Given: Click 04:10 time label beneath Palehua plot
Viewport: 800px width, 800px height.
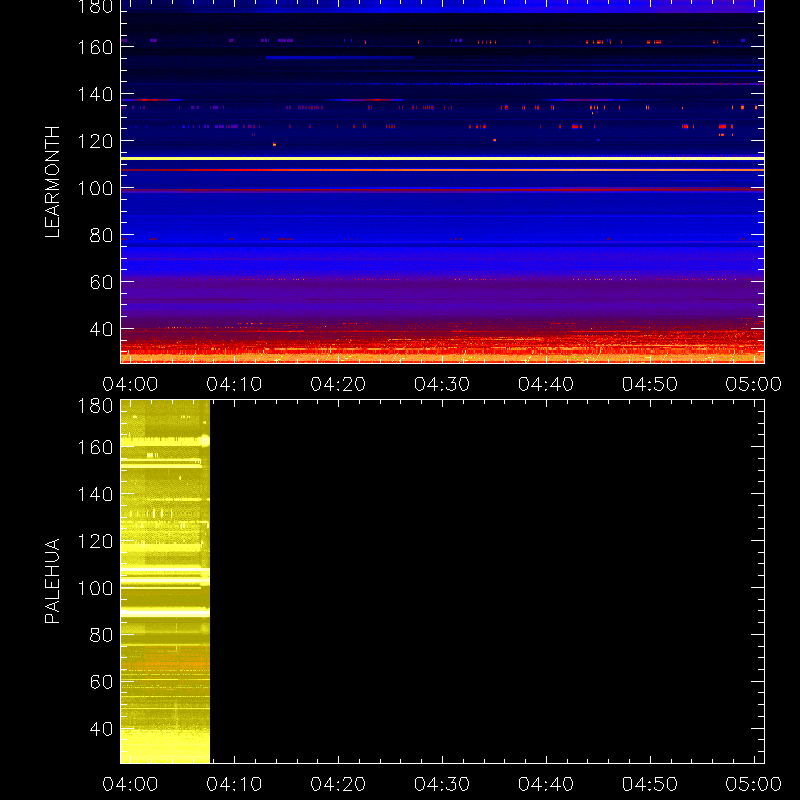Looking at the screenshot, I should coord(234,784).
